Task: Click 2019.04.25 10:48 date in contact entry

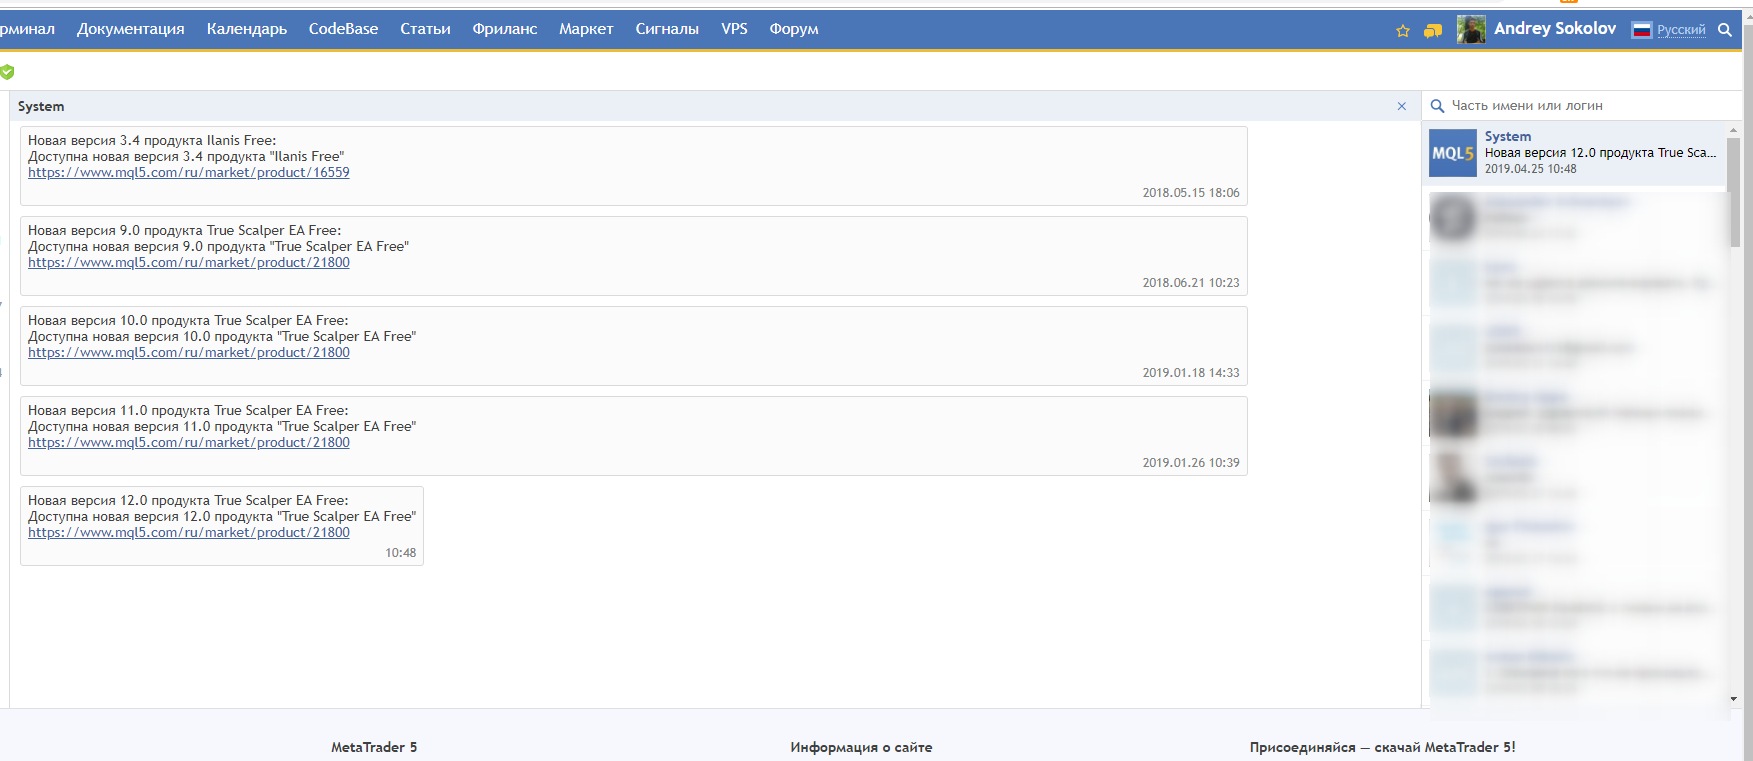Action: [x=1531, y=169]
